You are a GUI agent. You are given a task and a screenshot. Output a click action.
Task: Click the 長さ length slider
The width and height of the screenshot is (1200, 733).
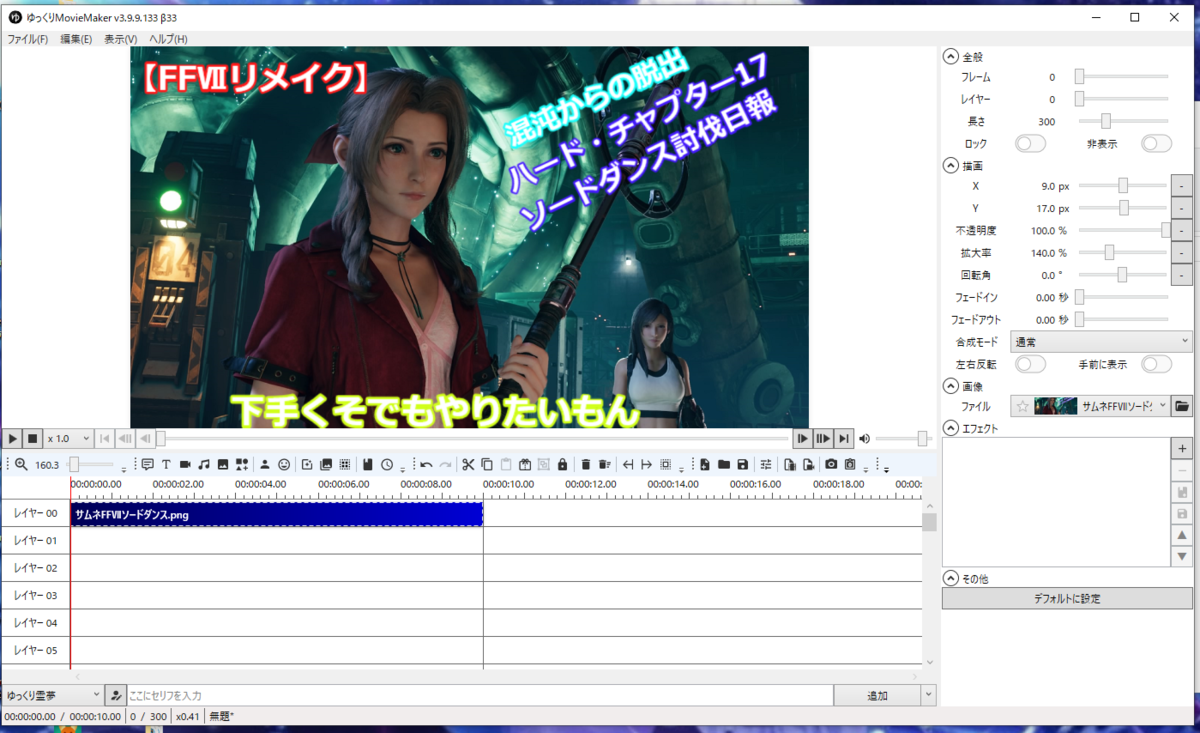(x=1121, y=121)
